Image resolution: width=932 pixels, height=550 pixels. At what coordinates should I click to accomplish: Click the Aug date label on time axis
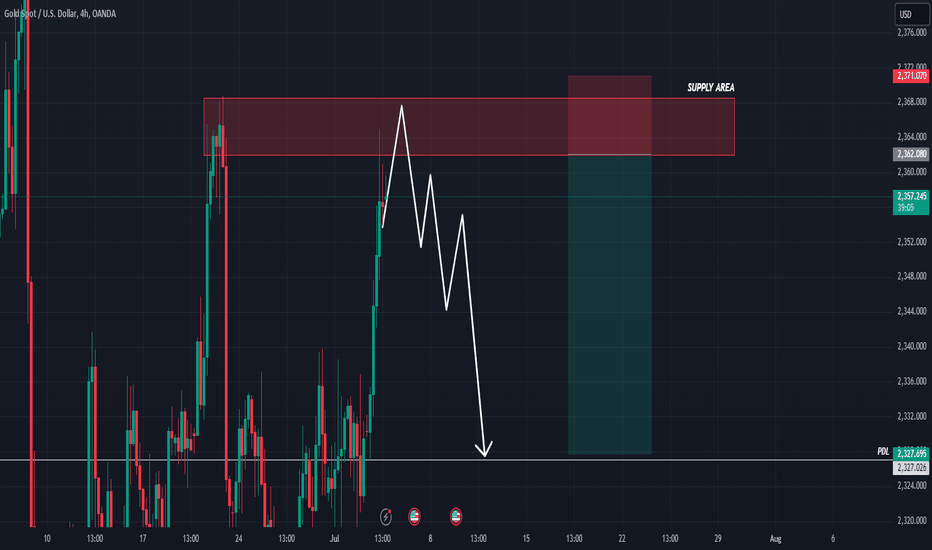(775, 539)
